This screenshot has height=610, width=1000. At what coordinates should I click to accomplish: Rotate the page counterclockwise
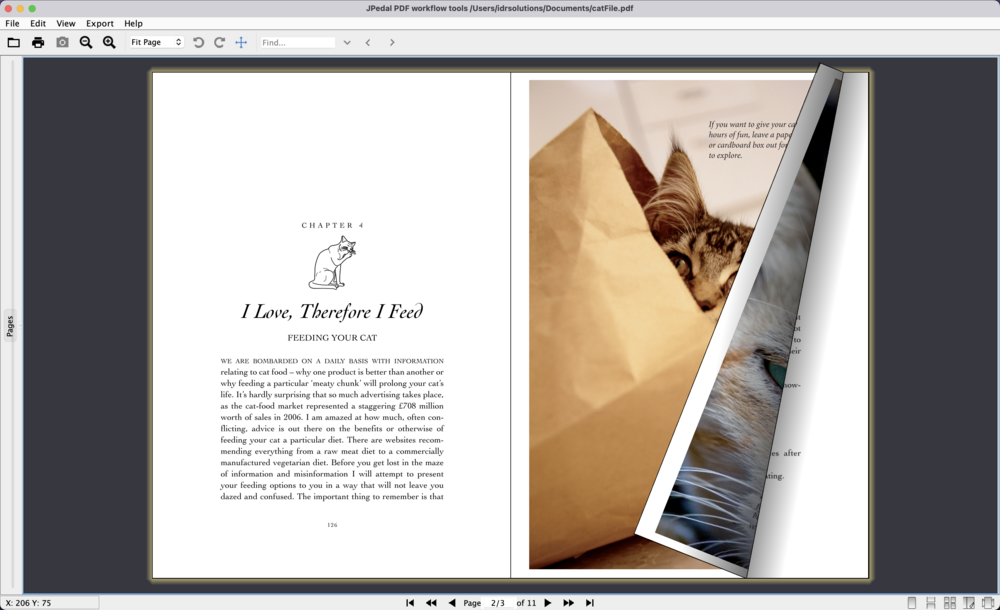pos(198,42)
